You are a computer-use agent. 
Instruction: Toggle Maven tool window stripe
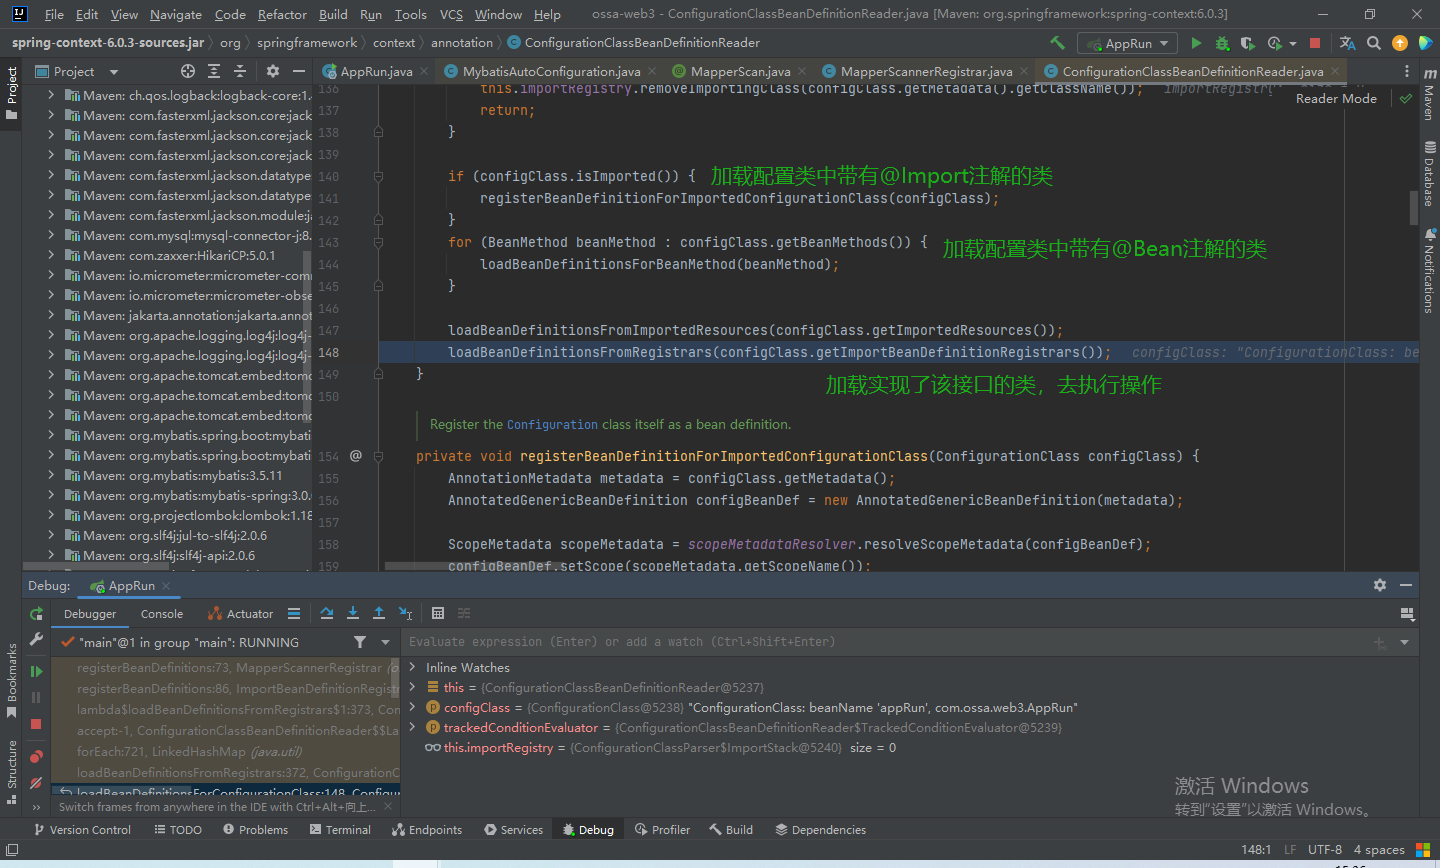coord(1428,95)
